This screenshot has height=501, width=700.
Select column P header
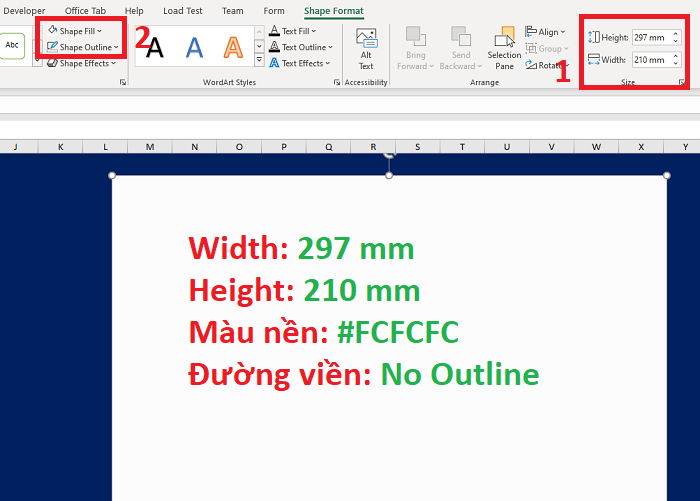(284, 146)
